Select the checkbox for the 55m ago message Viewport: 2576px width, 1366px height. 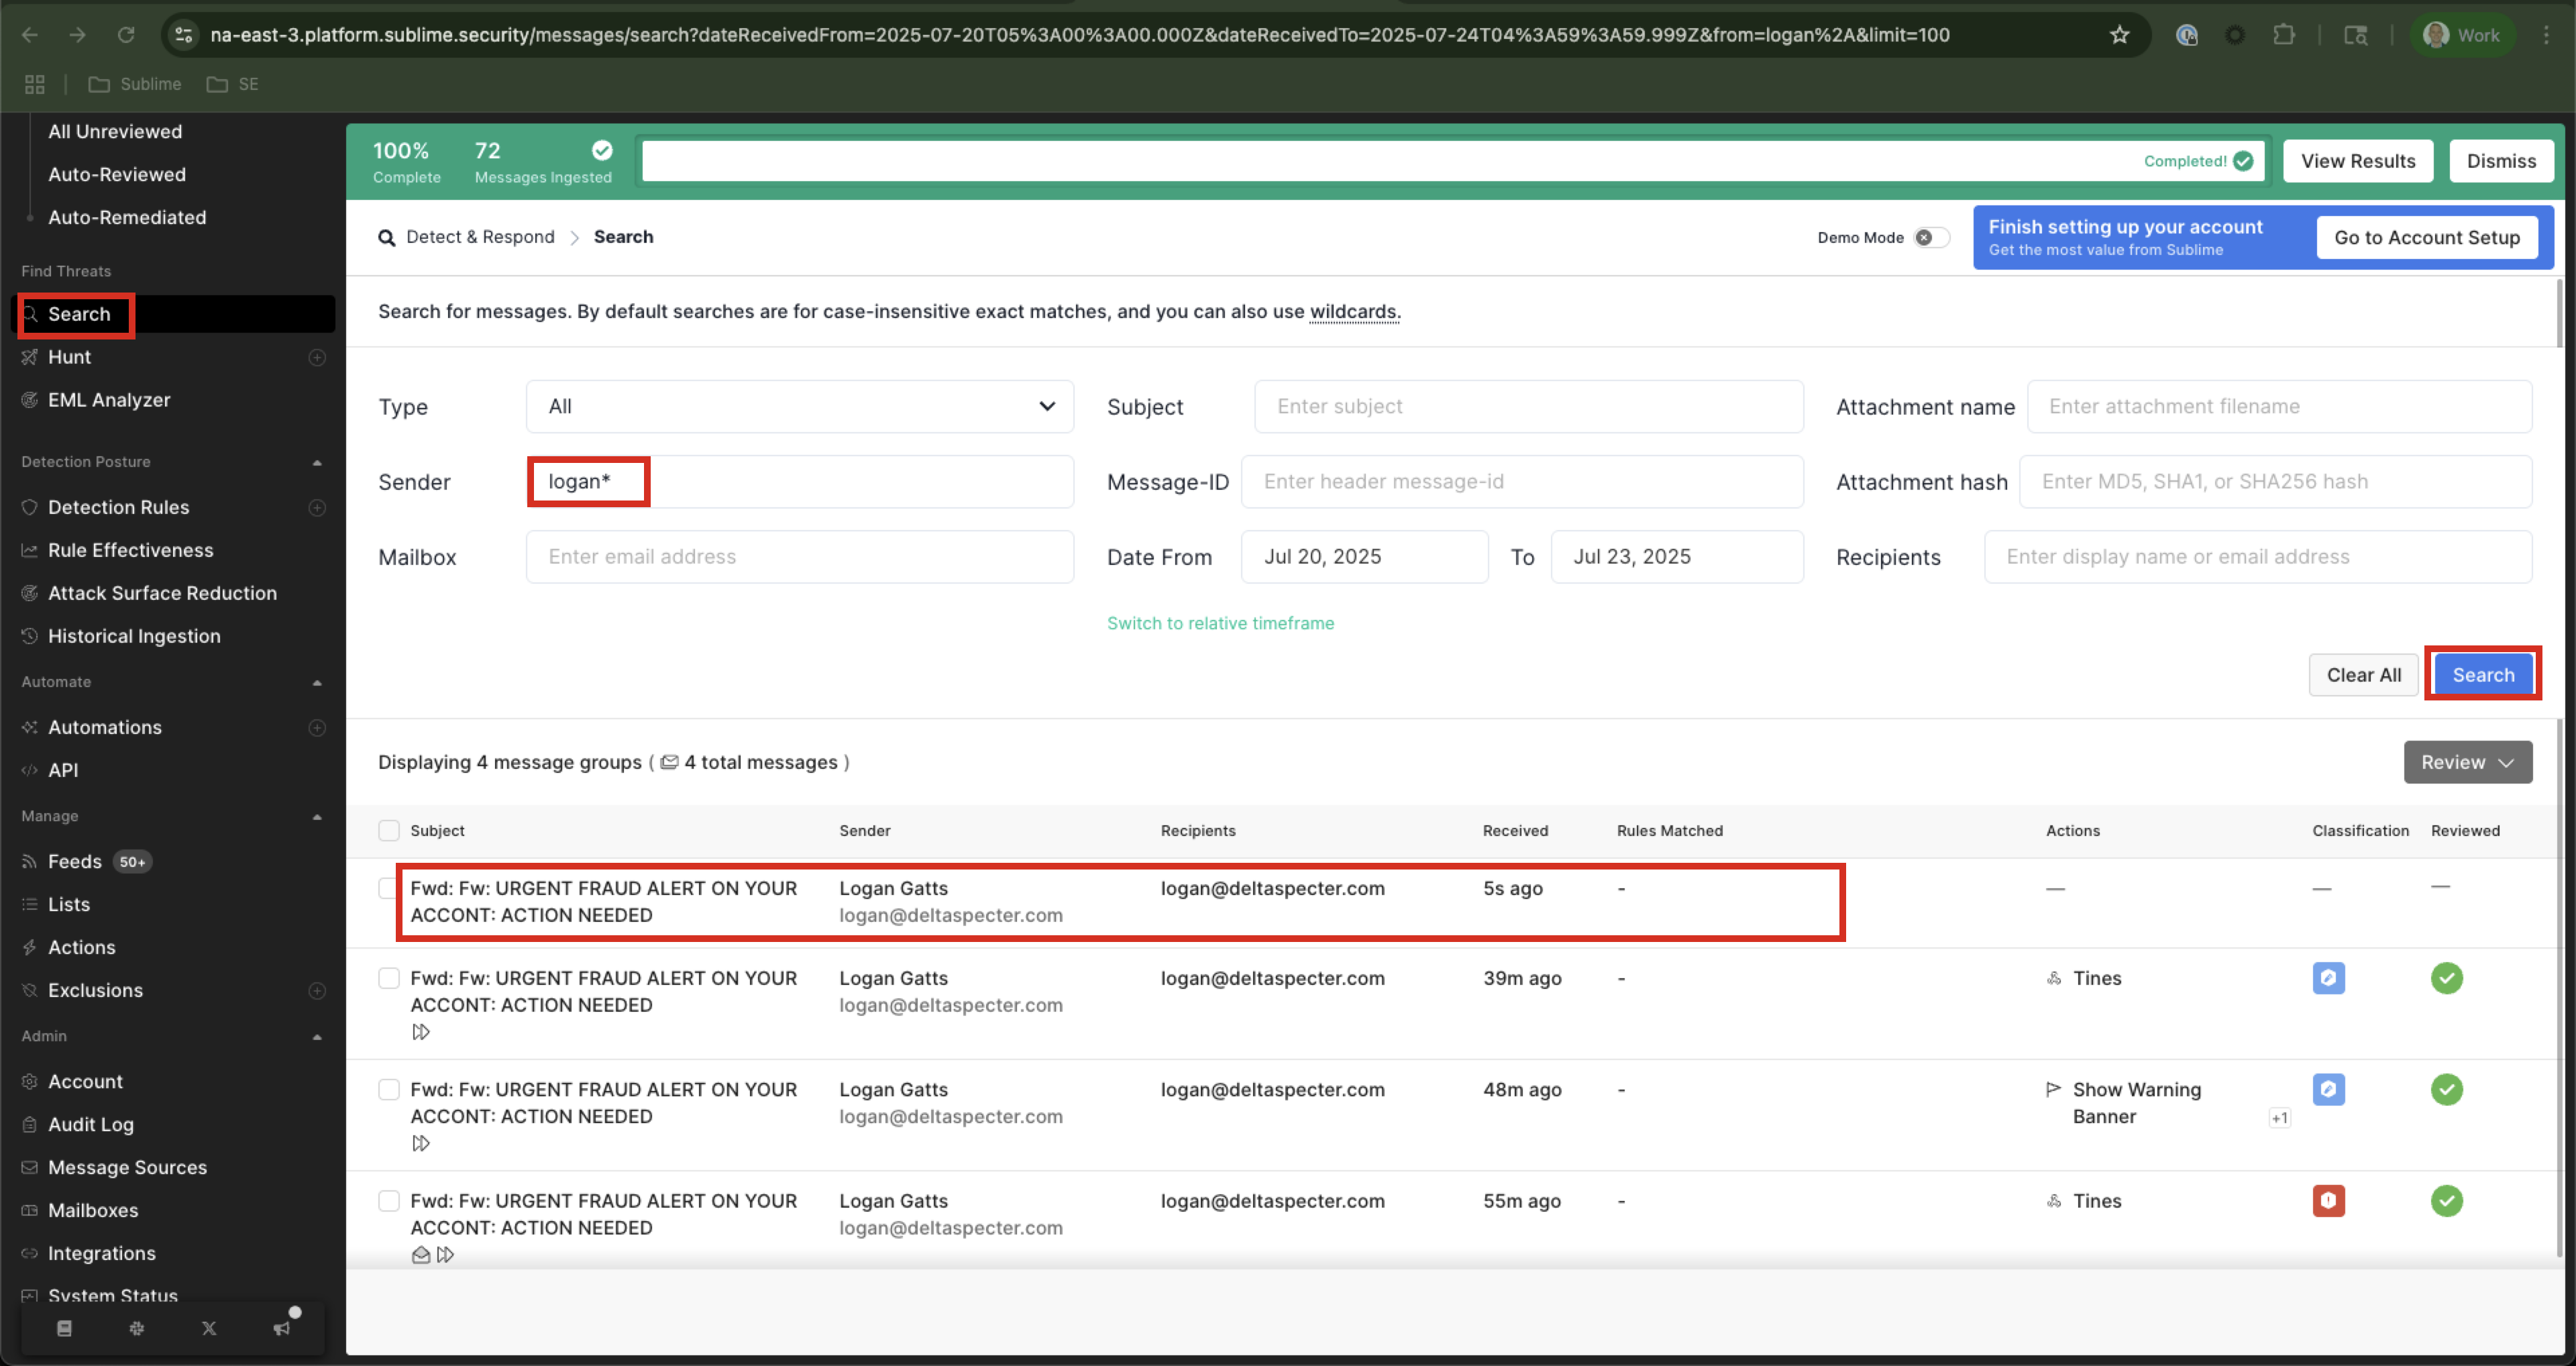[389, 1200]
